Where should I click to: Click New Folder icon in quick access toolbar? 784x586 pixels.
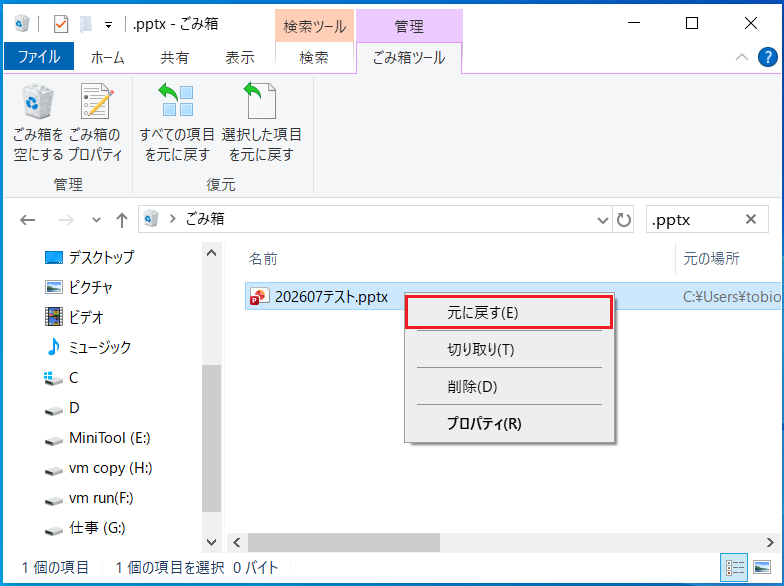pos(86,24)
